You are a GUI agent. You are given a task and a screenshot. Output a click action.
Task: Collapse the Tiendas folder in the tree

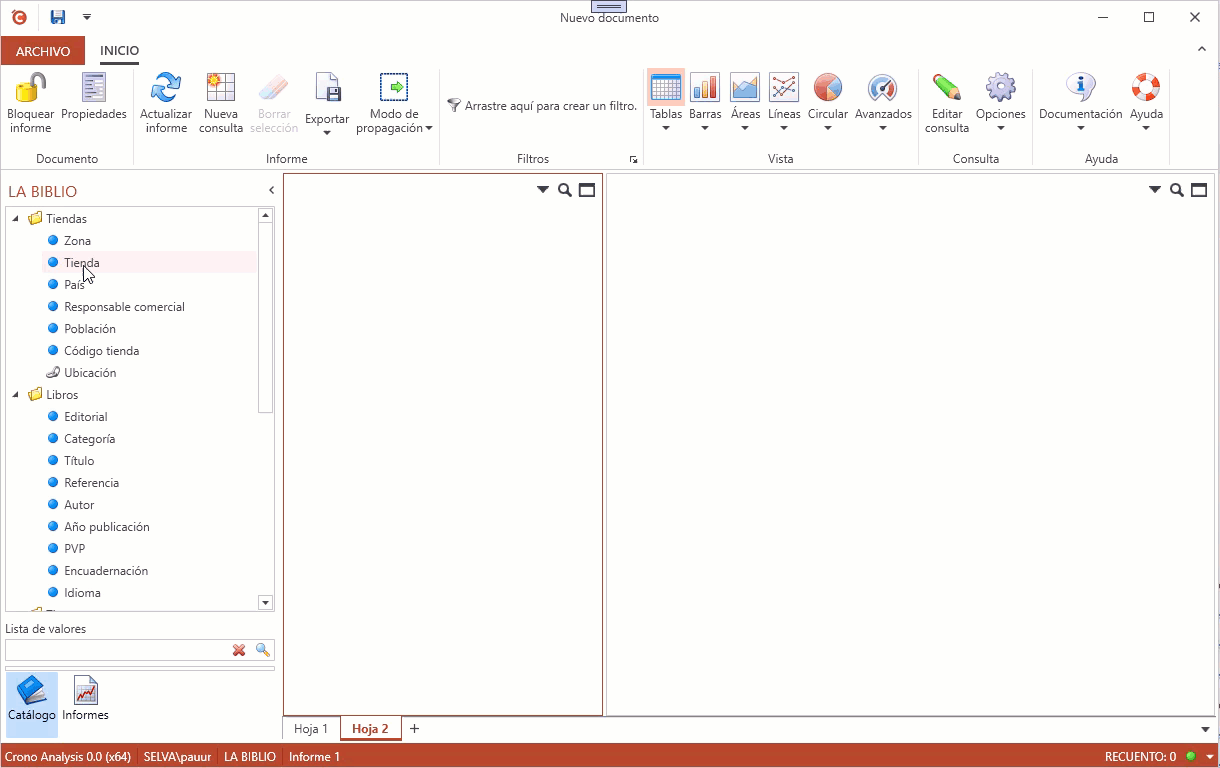[x=16, y=219]
